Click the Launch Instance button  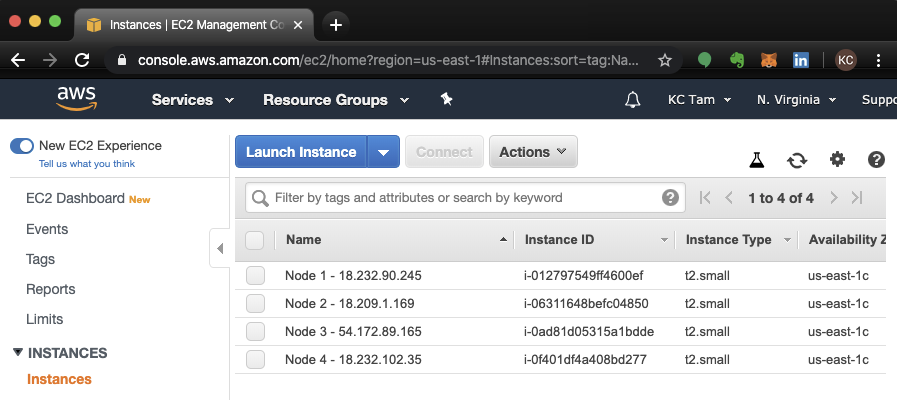coord(301,152)
